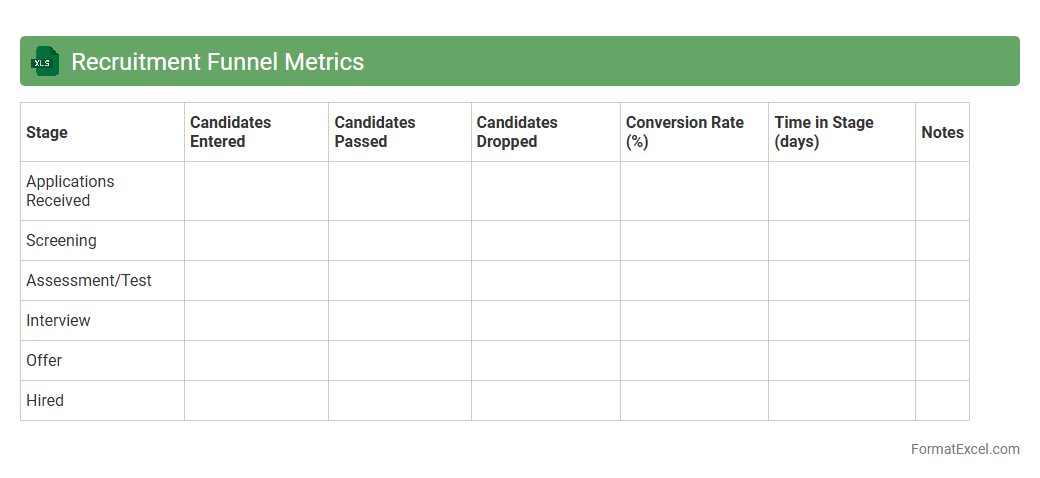Select the Candidates Dropped column header

tap(517, 132)
